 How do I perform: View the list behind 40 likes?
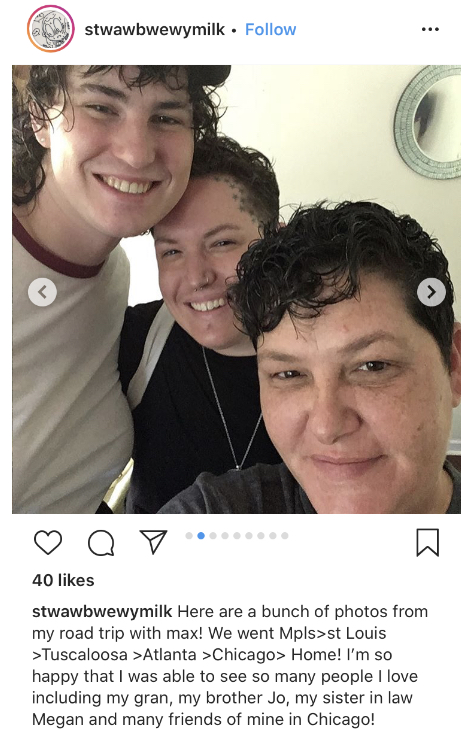(63, 580)
